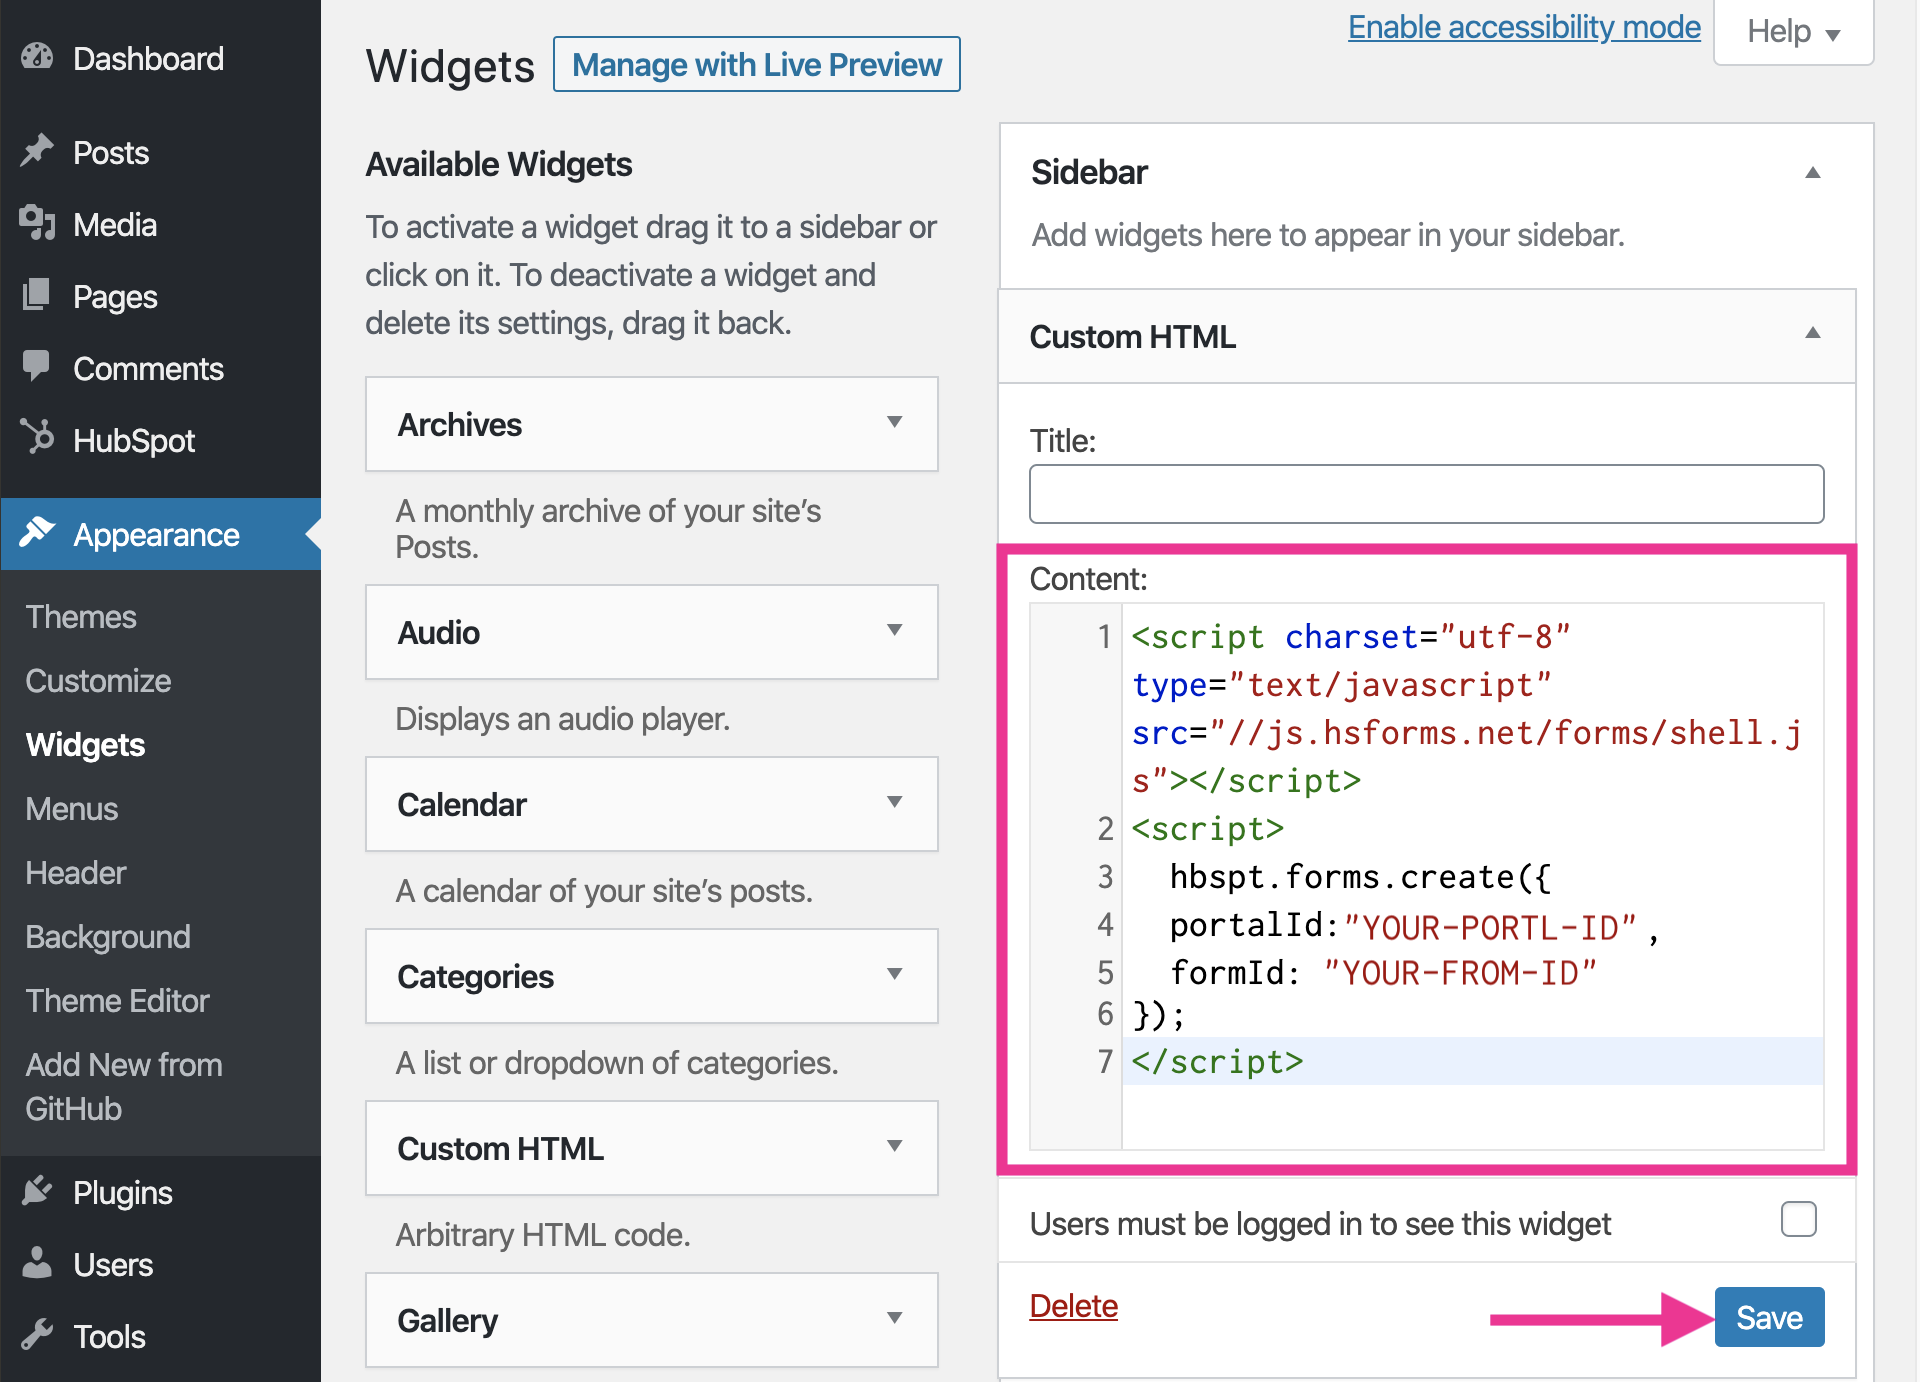
Task: Click the HubSpot sprocket icon
Action: click(37, 438)
